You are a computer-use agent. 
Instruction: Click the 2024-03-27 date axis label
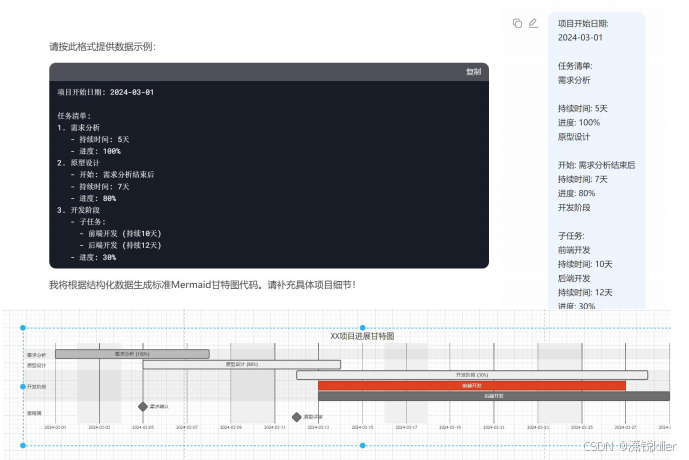pos(625,427)
